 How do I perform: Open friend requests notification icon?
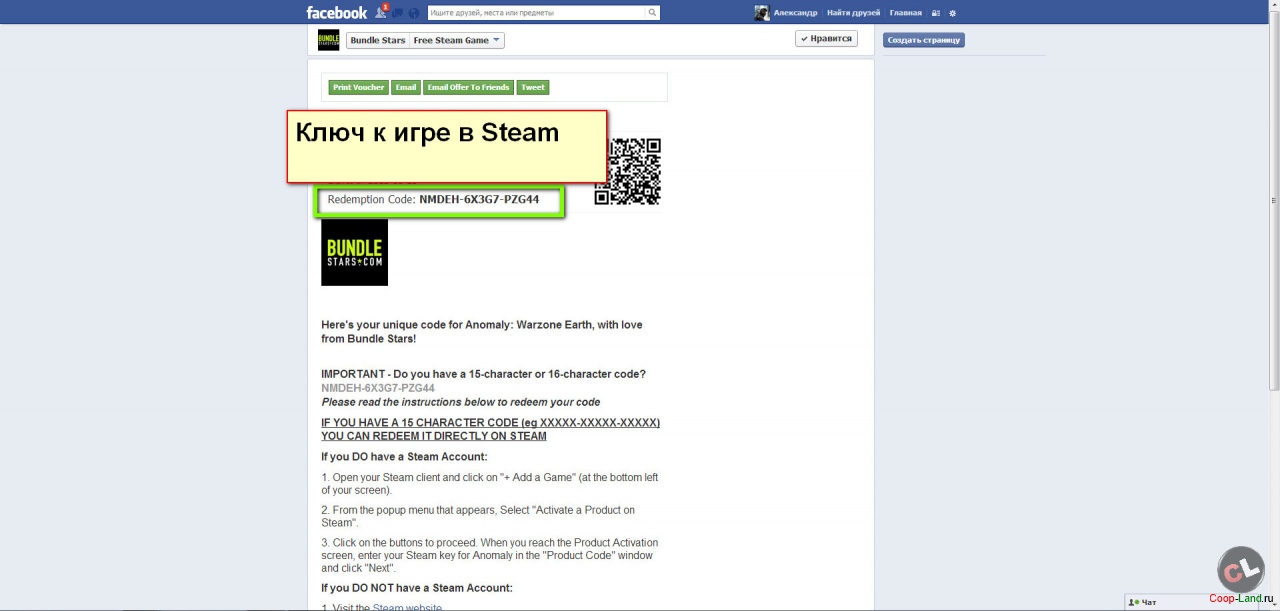(381, 13)
